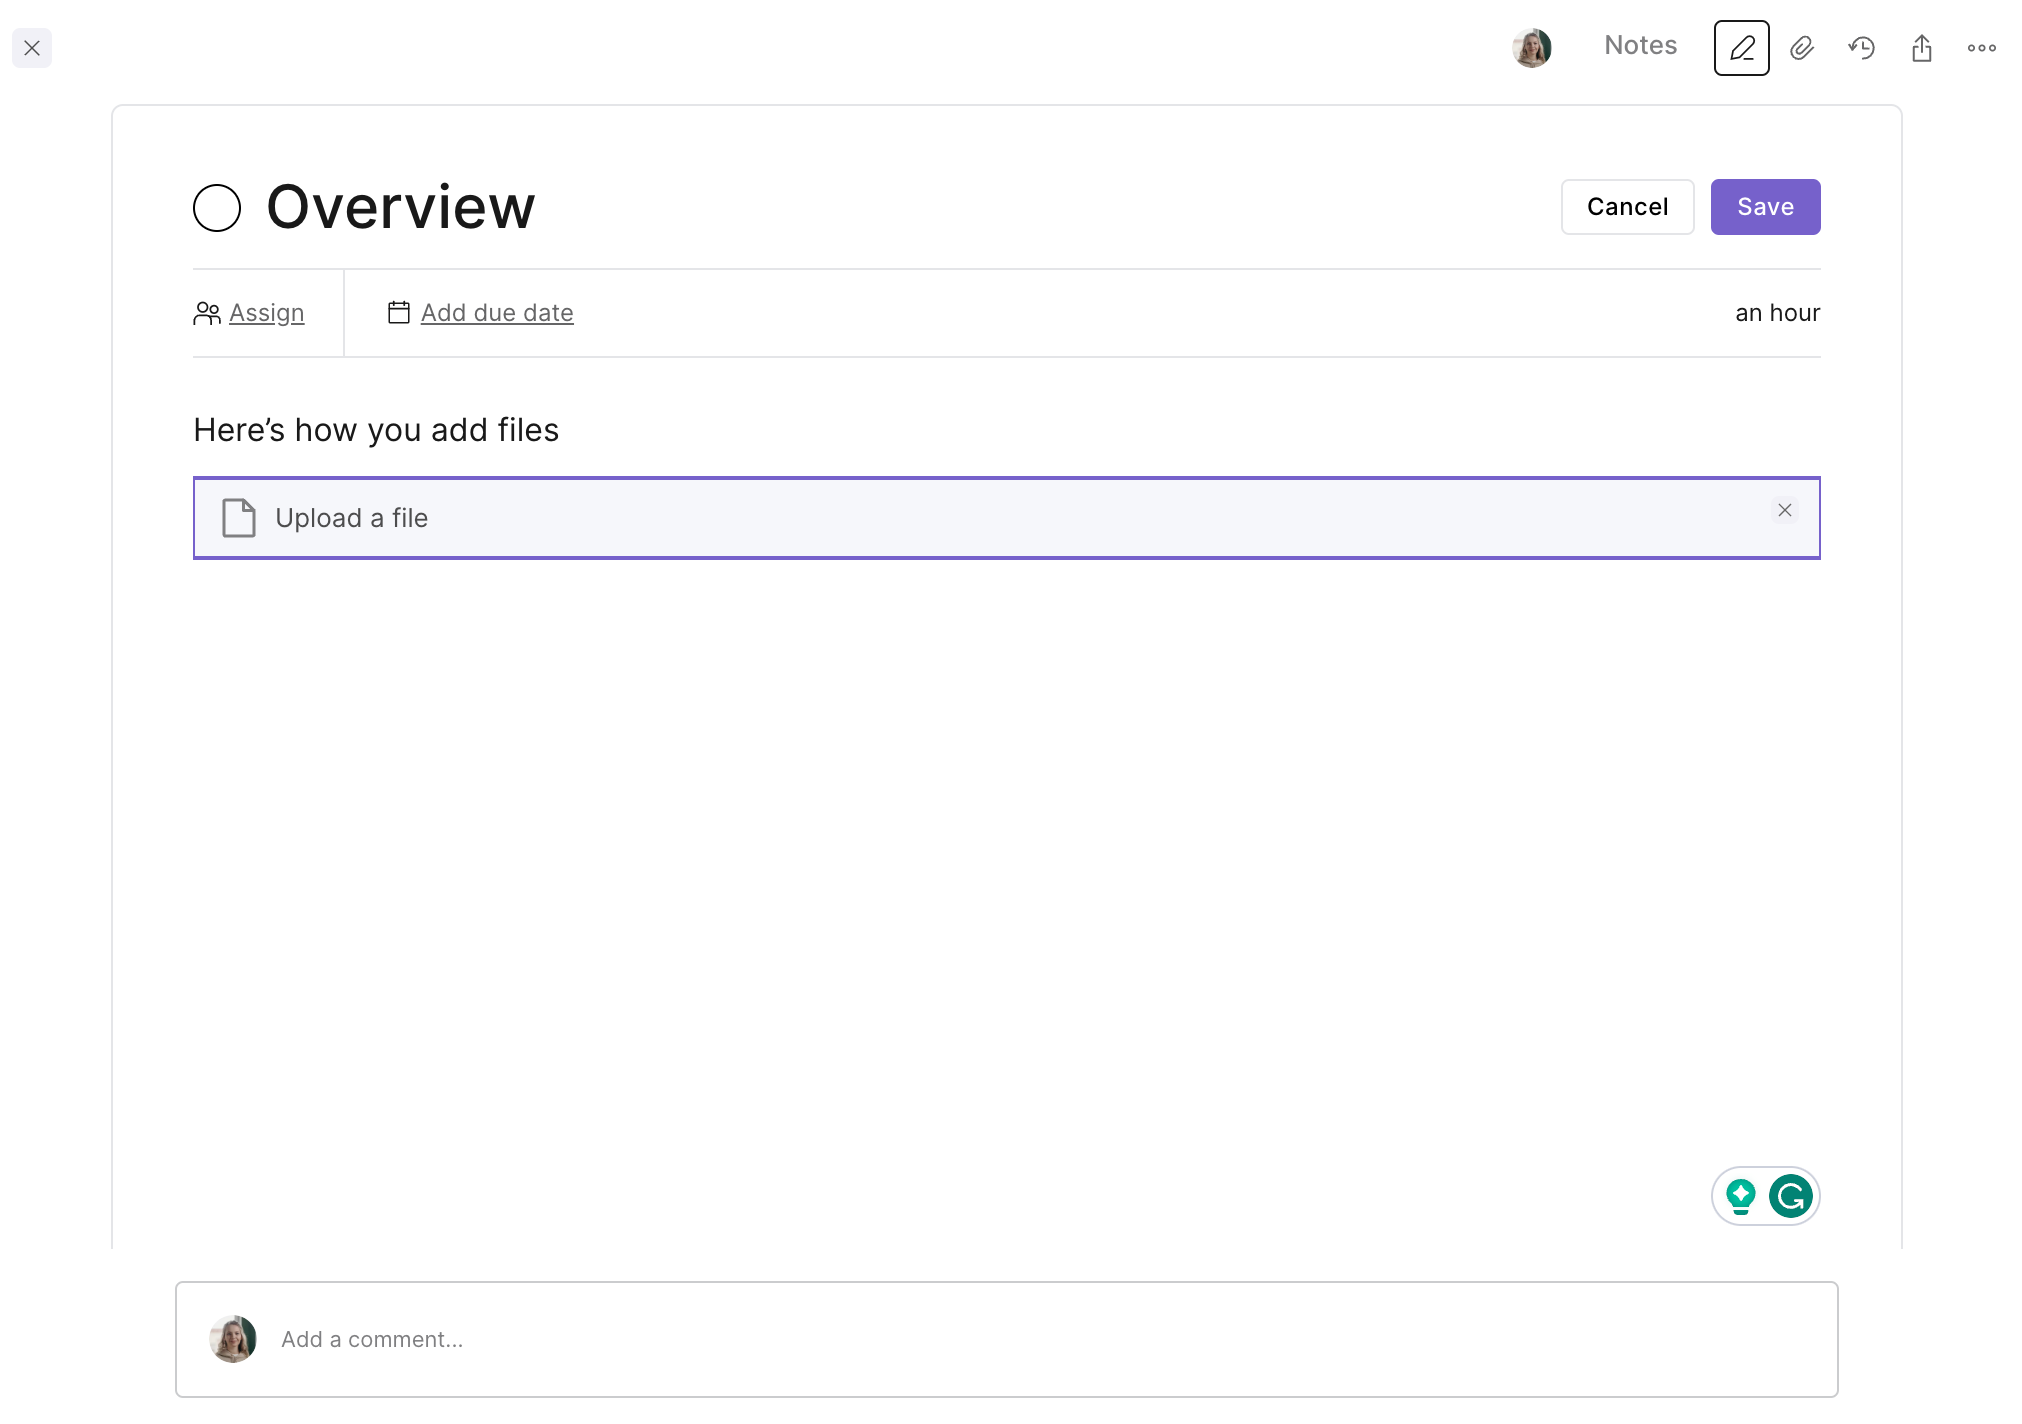
Task: Click the pencil edit icon
Action: (x=1741, y=48)
